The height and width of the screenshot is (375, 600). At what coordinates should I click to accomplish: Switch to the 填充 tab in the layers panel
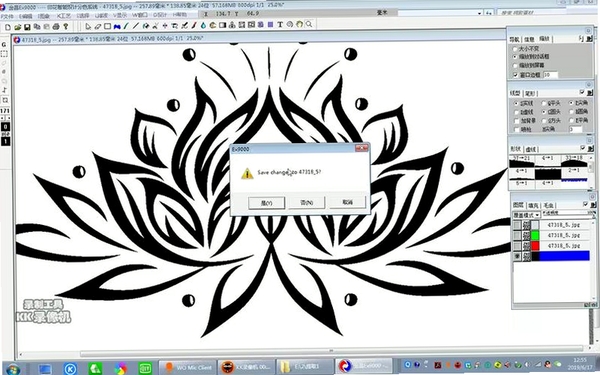point(533,205)
